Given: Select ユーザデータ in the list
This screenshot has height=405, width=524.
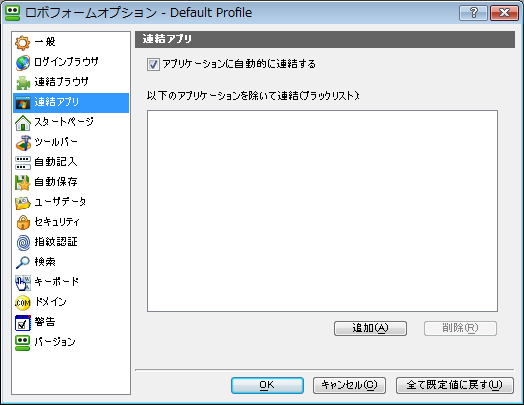Looking at the screenshot, I should 60,202.
